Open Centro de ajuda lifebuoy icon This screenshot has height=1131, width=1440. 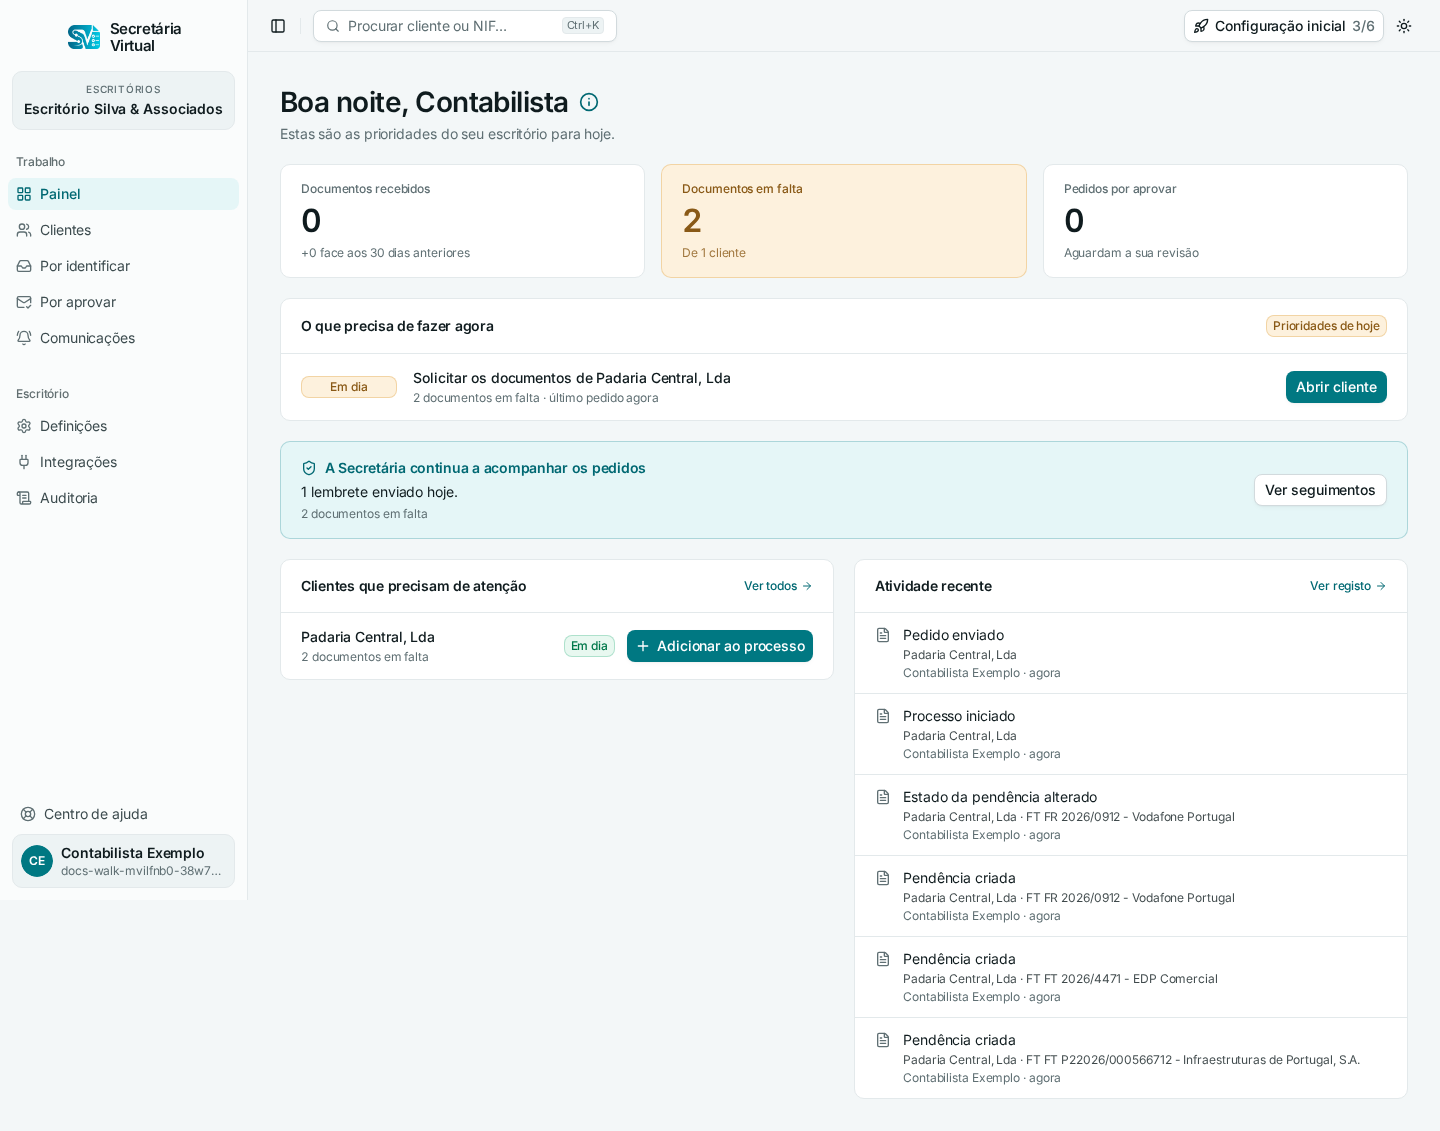point(28,814)
